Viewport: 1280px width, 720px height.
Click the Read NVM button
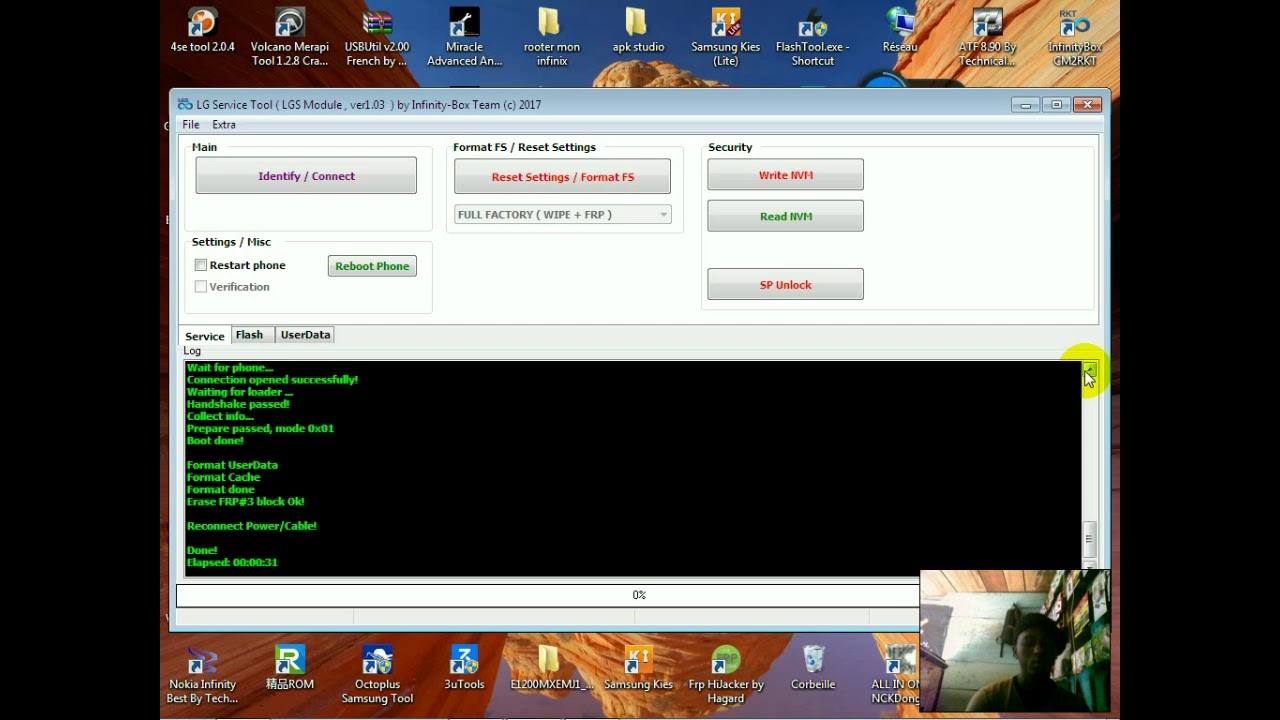[x=785, y=216]
